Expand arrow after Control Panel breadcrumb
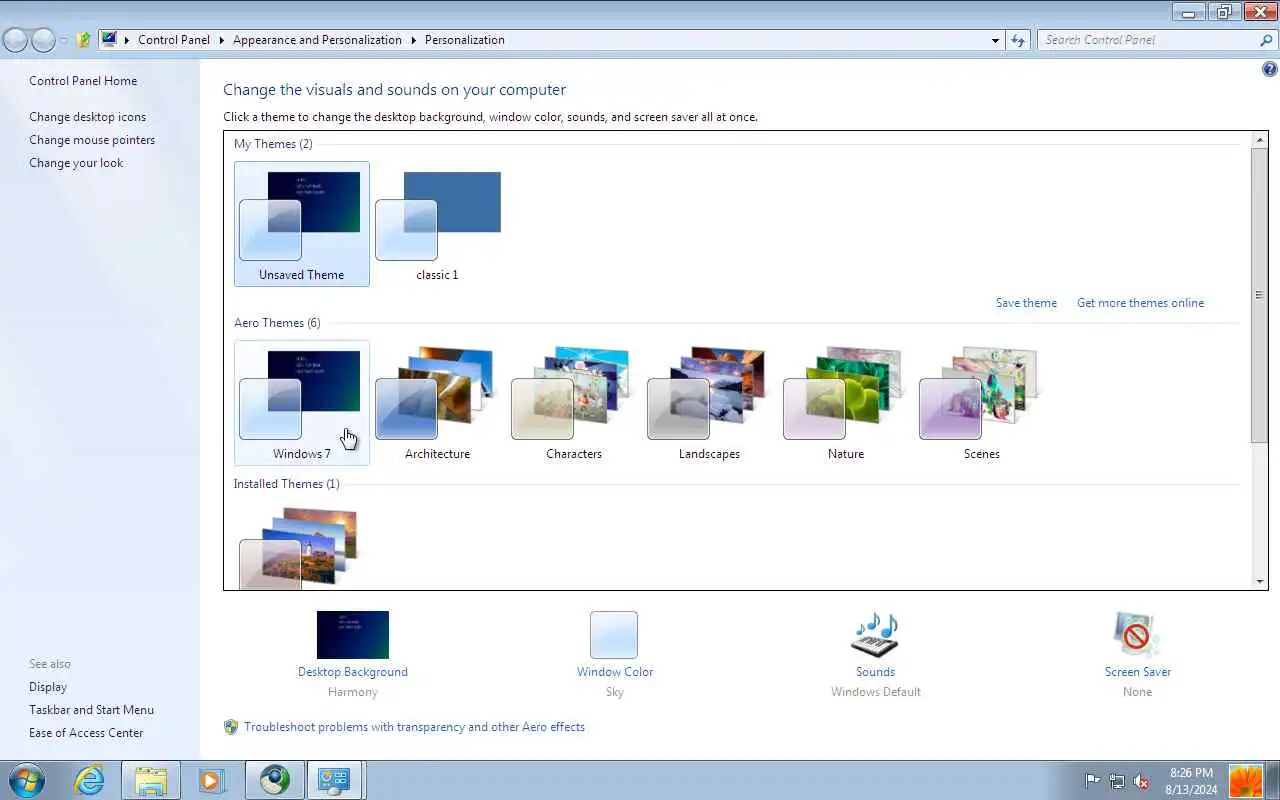Image resolution: width=1280 pixels, height=800 pixels. (221, 40)
